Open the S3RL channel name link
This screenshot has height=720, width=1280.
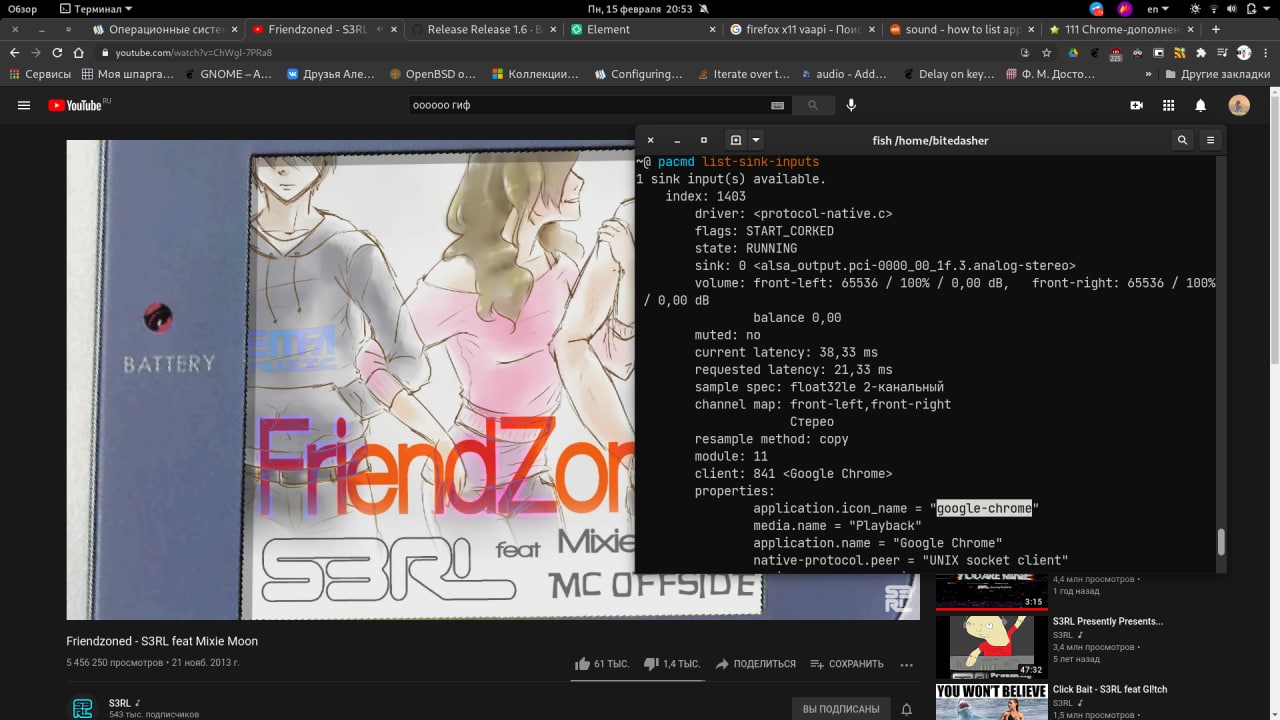pos(119,703)
